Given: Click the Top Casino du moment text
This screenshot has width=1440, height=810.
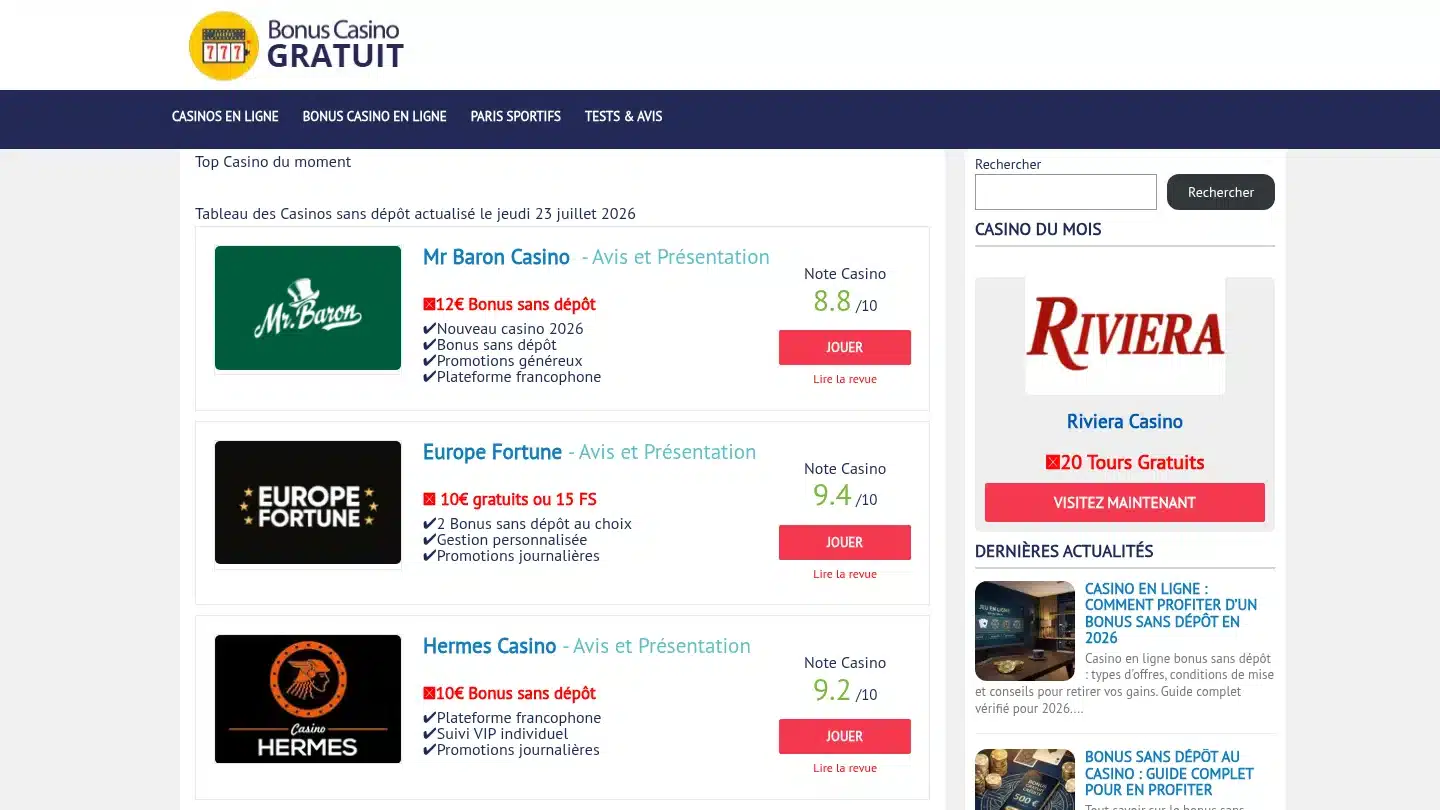Looking at the screenshot, I should tap(273, 162).
